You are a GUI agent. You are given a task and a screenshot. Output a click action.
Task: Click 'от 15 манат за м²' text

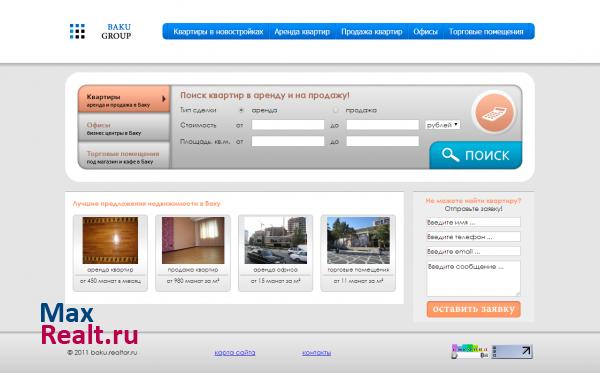pyautogui.click(x=276, y=281)
